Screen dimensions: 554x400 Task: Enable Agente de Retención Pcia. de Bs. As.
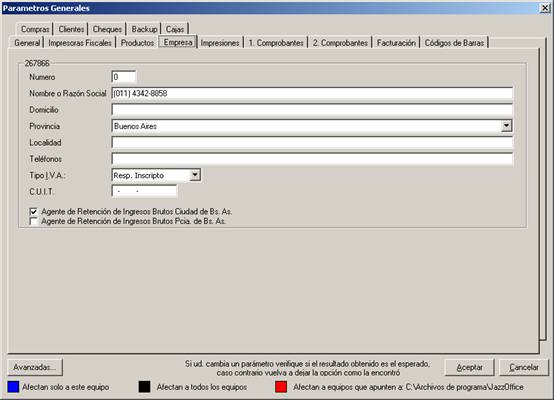click(34, 222)
